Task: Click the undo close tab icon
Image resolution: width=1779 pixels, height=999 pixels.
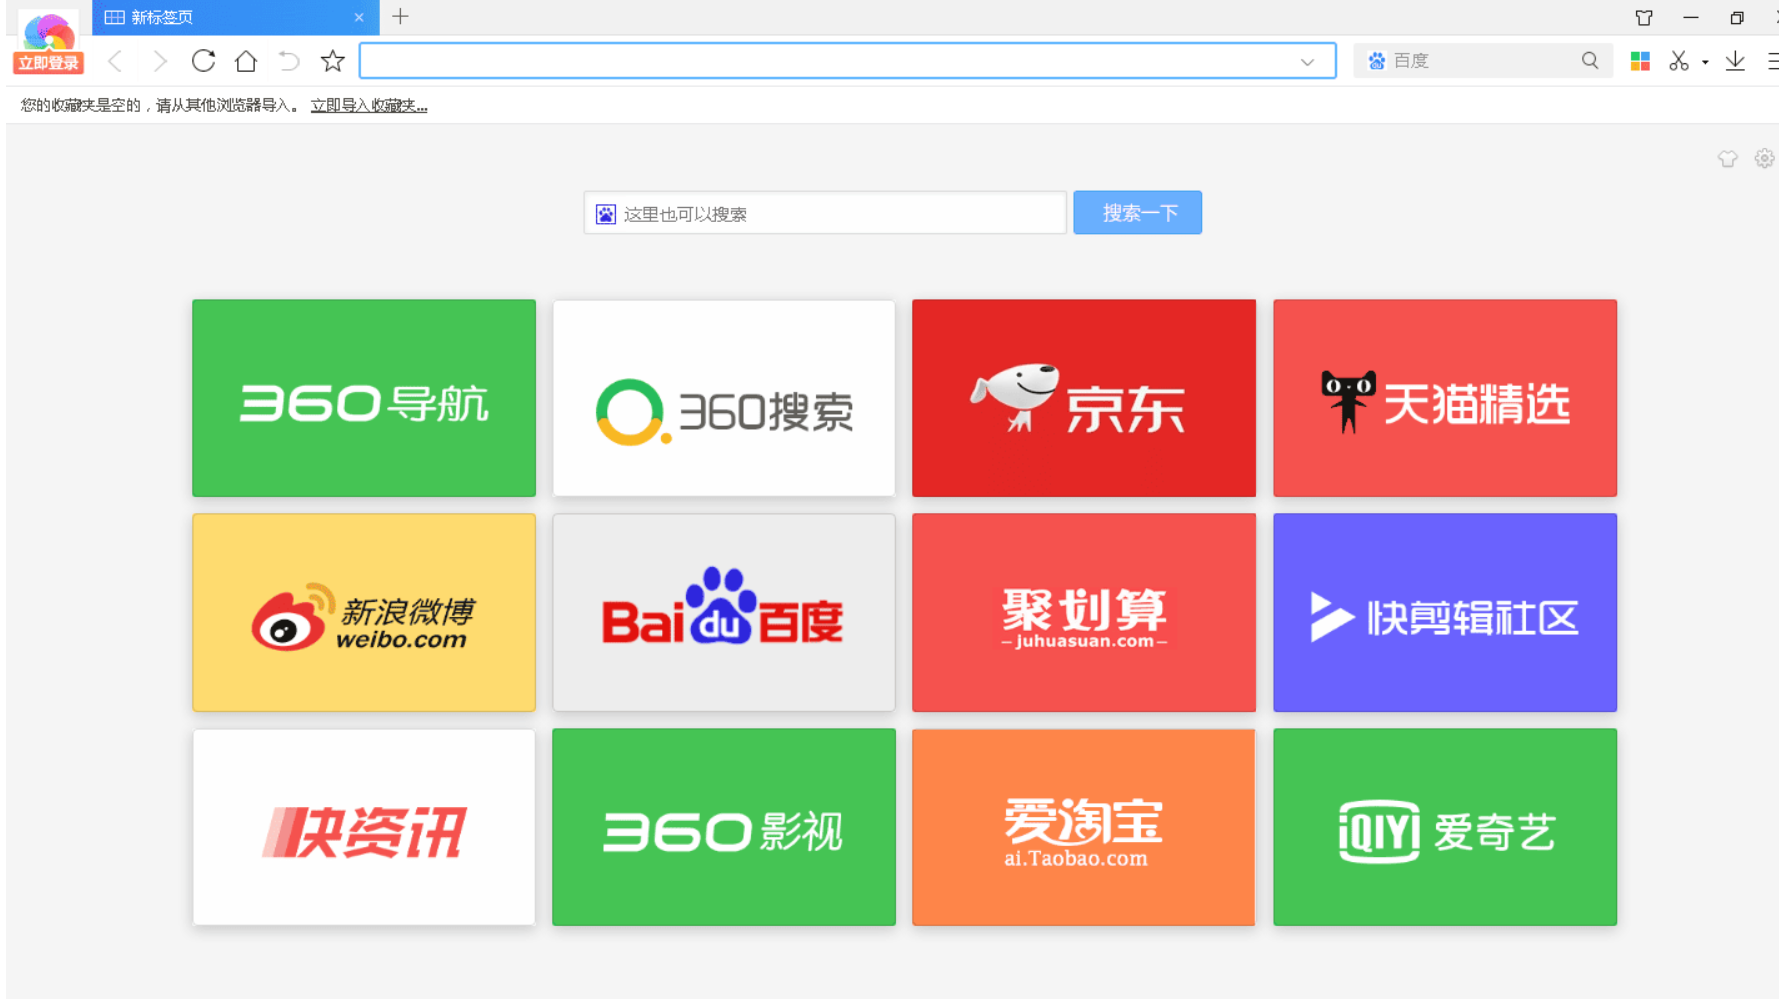Action: tap(289, 61)
